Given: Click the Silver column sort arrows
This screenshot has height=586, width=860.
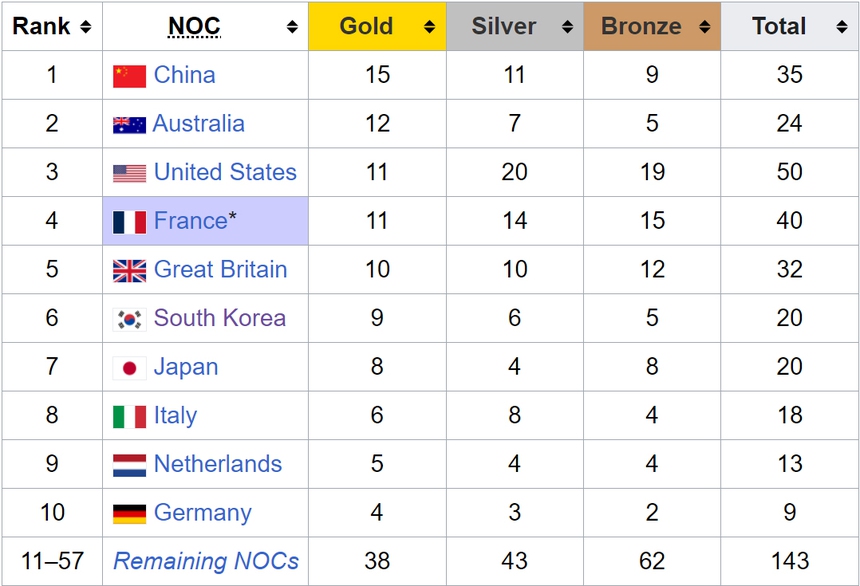Looking at the screenshot, I should 570,27.
